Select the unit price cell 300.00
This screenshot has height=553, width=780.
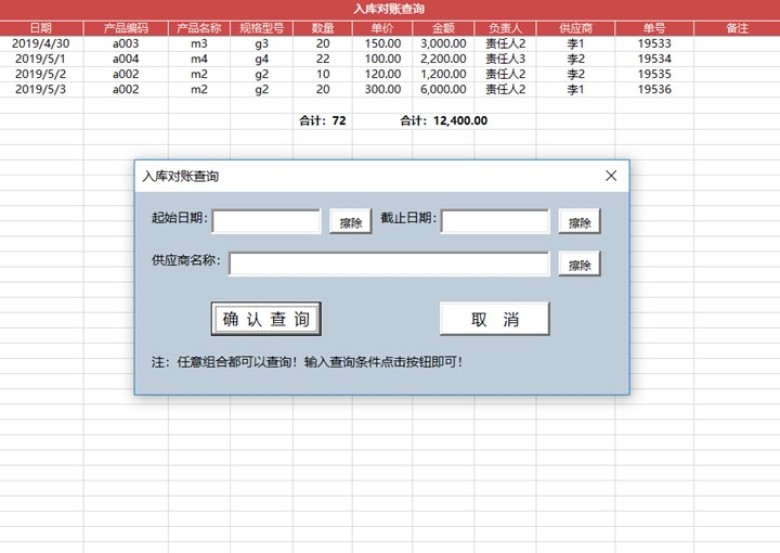pyautogui.click(x=383, y=90)
